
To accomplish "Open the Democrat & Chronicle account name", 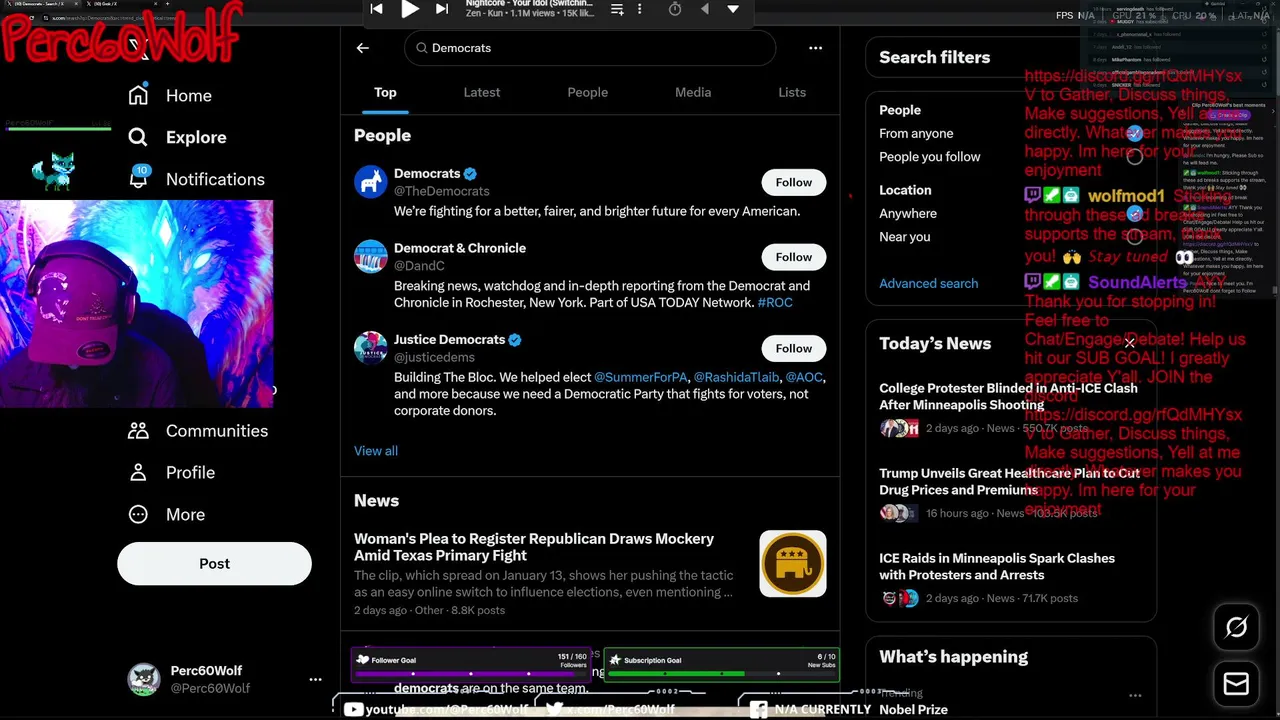I will pyautogui.click(x=460, y=248).
